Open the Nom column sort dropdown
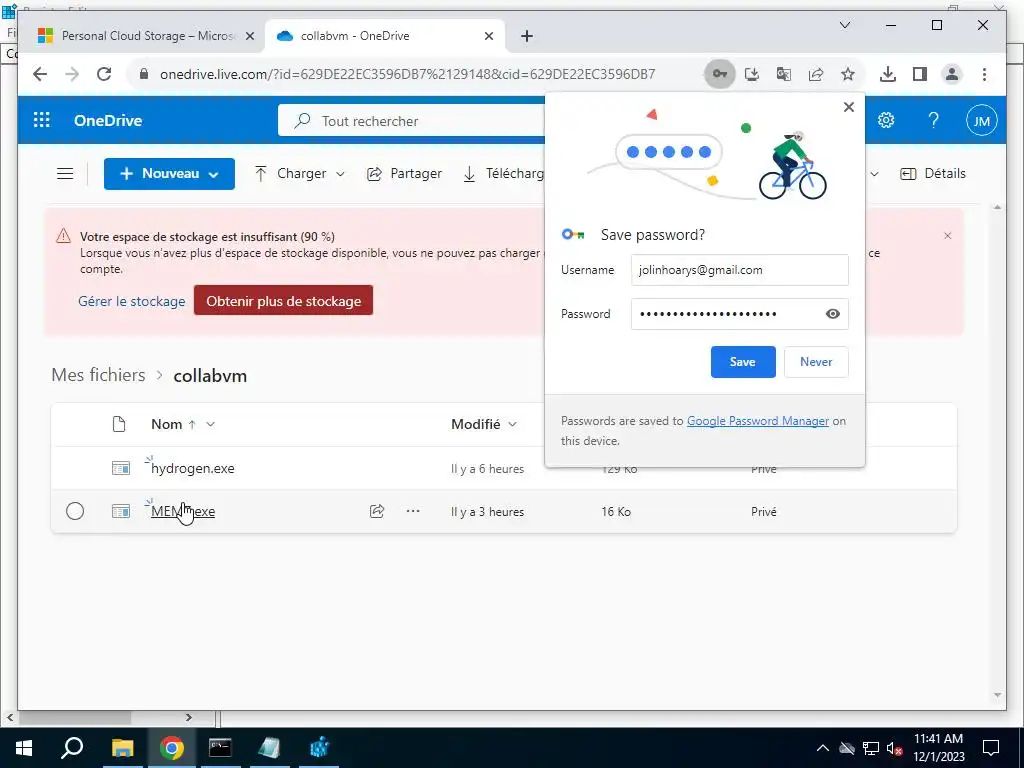Viewport: 1024px width, 768px height. pos(211,424)
